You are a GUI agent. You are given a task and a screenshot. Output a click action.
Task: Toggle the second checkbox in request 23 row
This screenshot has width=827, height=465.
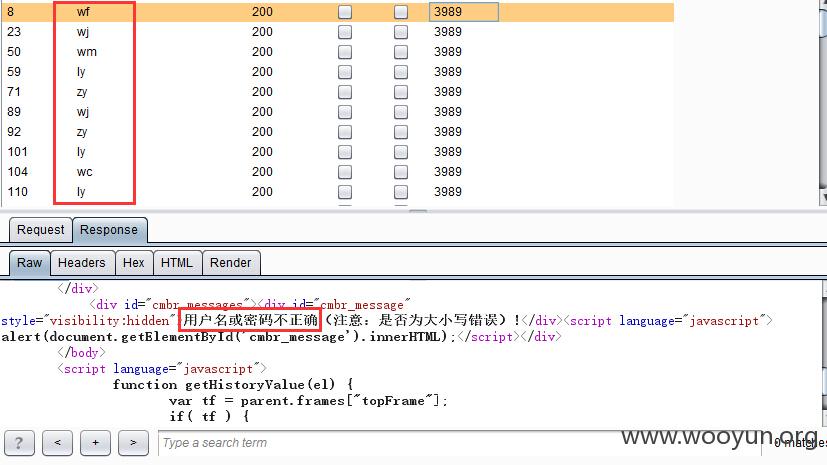pos(401,32)
